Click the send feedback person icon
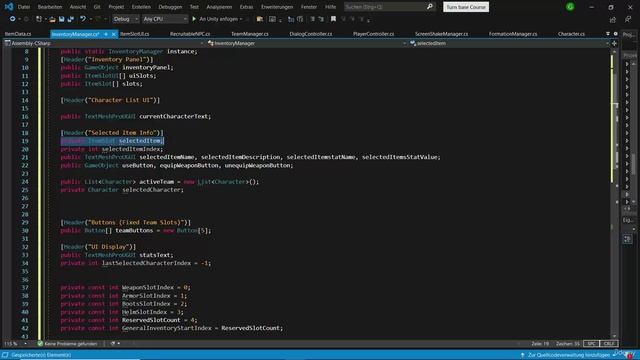640x360 pixels. click(x=628, y=19)
